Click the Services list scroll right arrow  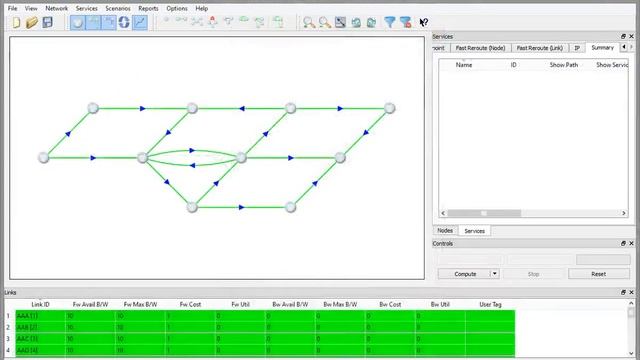(624, 213)
